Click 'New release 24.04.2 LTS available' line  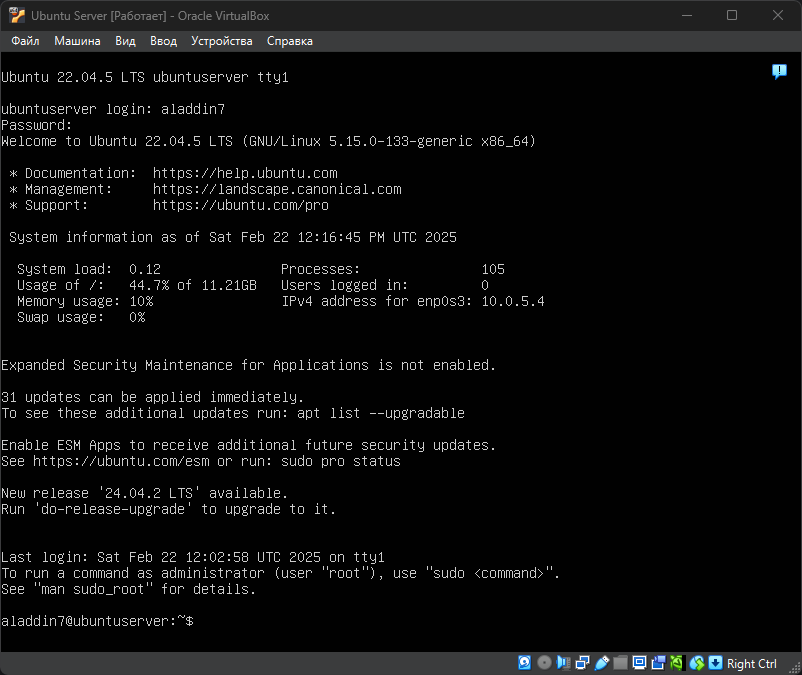(x=145, y=493)
